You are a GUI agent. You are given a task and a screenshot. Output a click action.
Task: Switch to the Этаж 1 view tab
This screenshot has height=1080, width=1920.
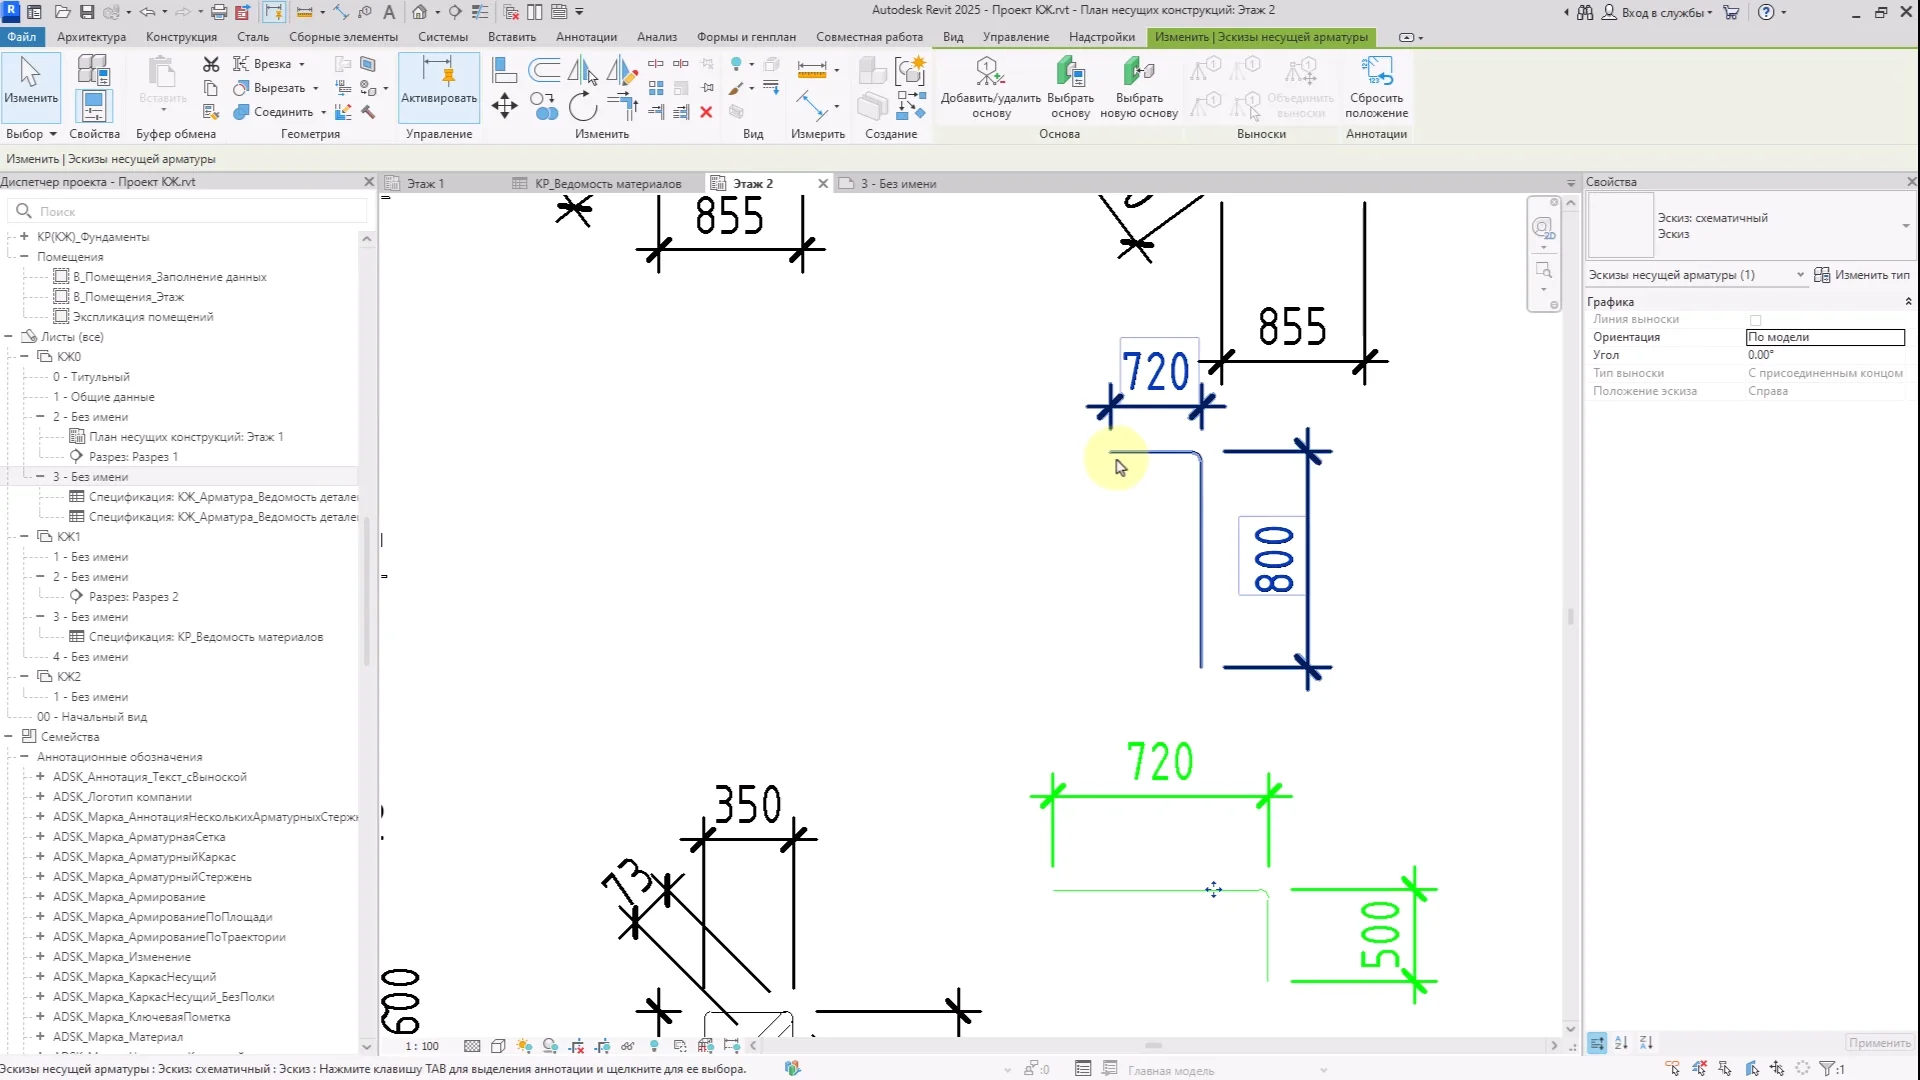pos(424,184)
